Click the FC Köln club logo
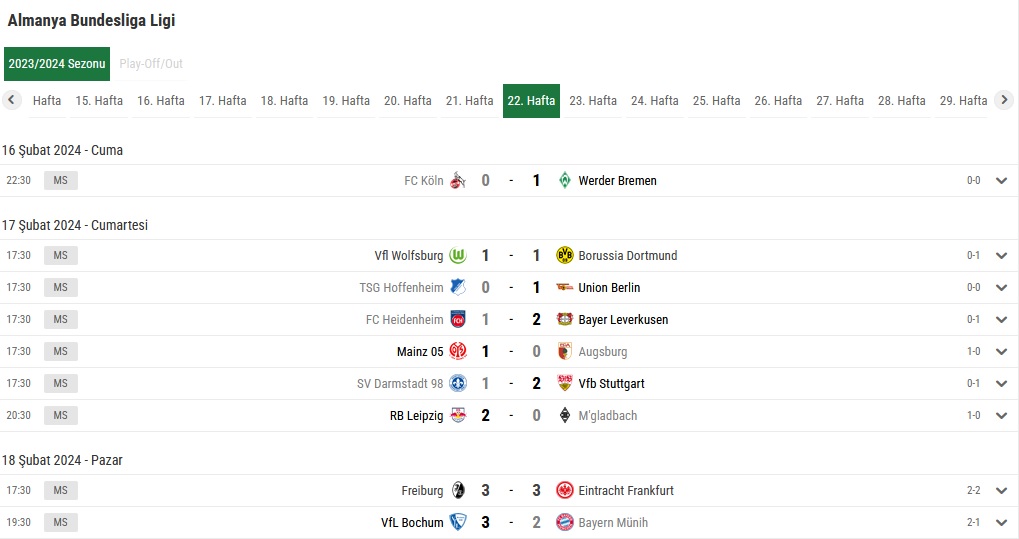 click(x=458, y=180)
